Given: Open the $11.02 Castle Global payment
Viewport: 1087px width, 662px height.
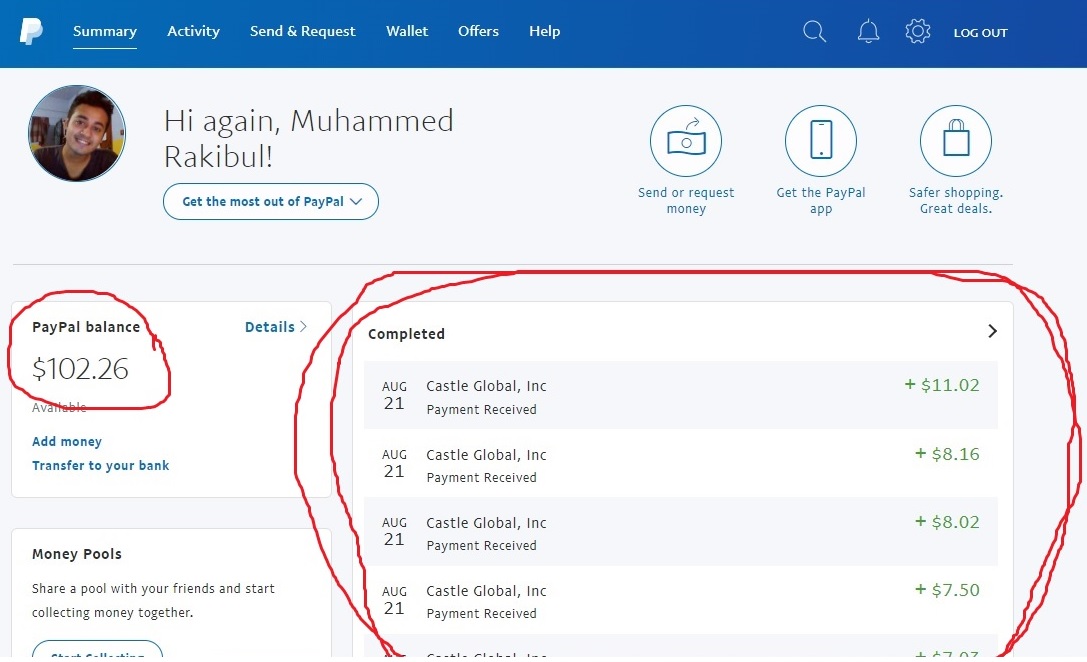Looking at the screenshot, I should tap(680, 396).
